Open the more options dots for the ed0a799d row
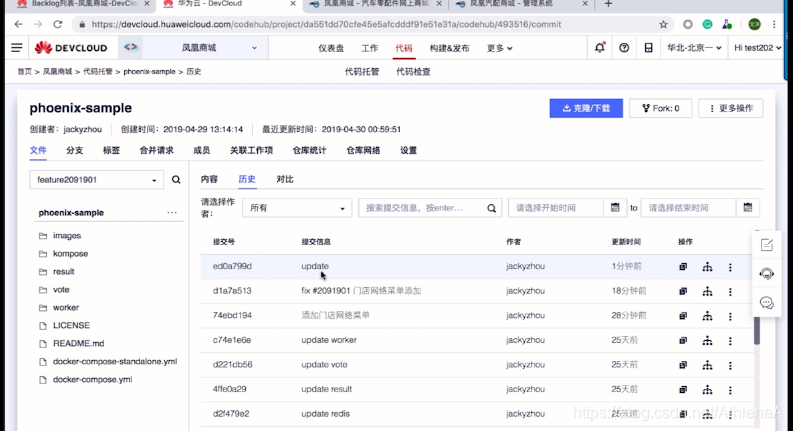Screen dimensions: 793x431 pyautogui.click(x=730, y=267)
